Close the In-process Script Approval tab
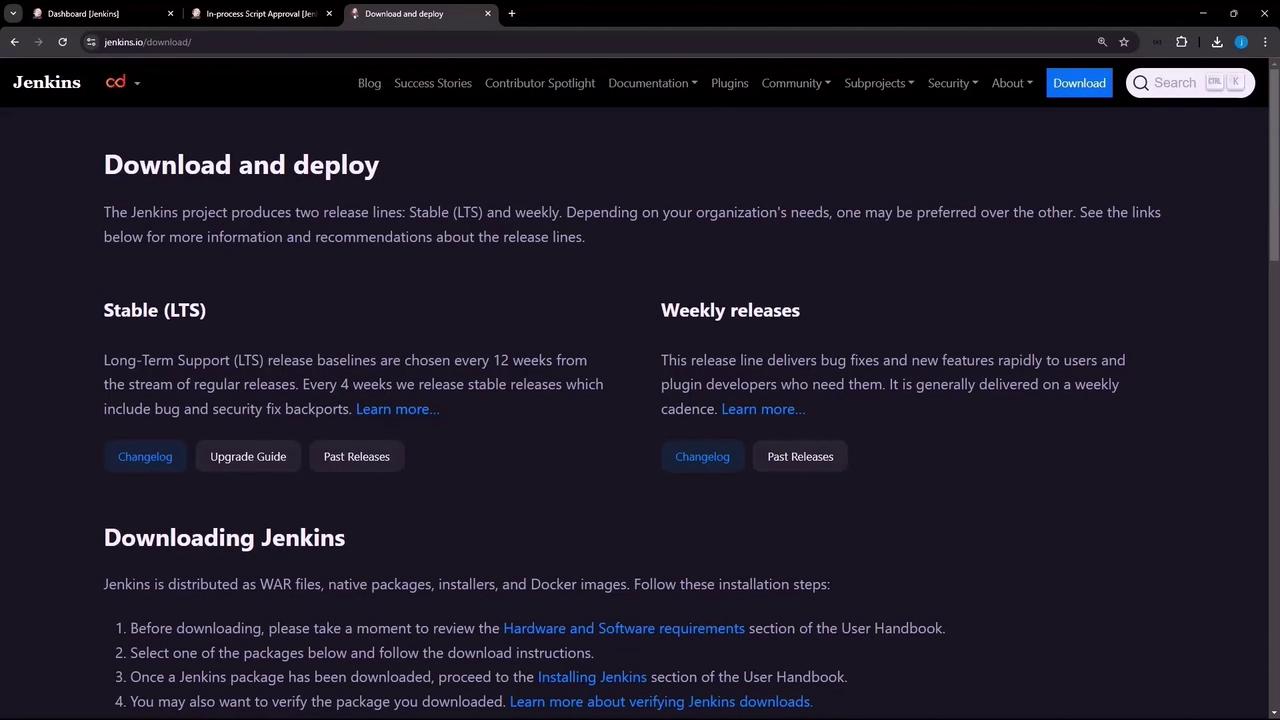The height and width of the screenshot is (720, 1280). (x=329, y=13)
